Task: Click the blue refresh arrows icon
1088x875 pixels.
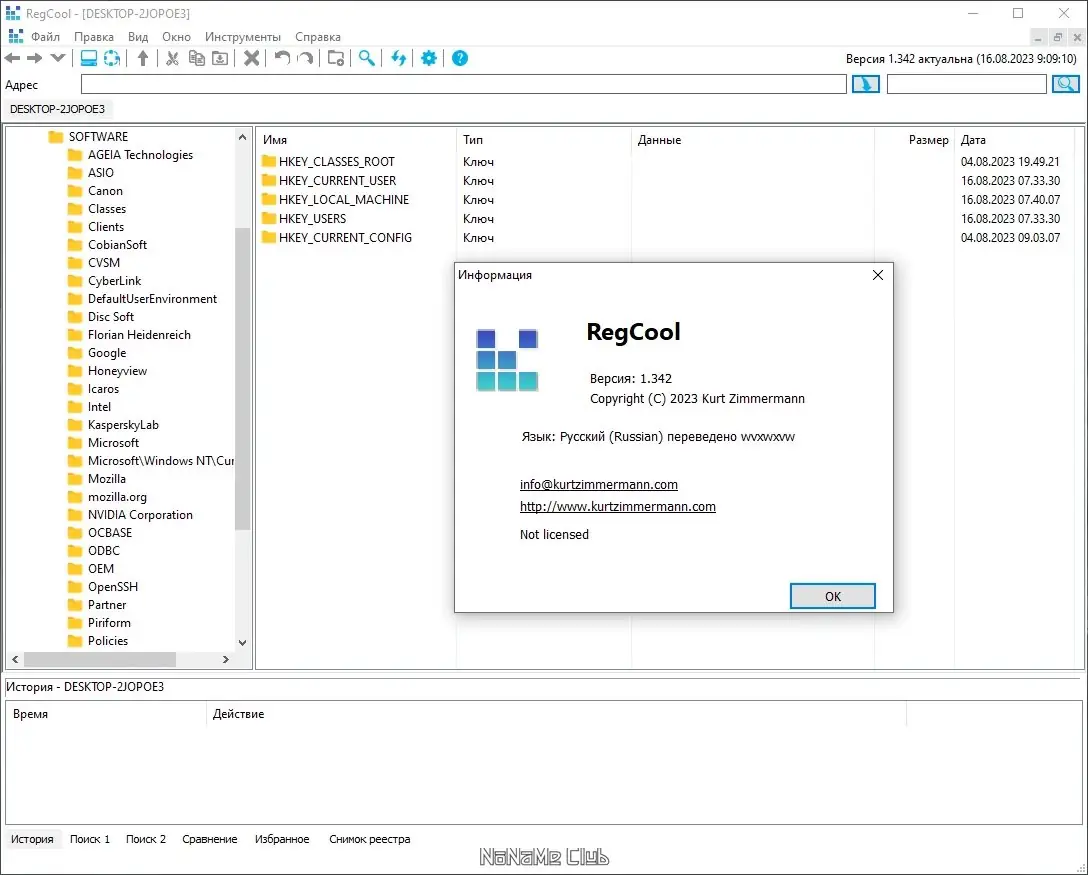Action: 398,58
